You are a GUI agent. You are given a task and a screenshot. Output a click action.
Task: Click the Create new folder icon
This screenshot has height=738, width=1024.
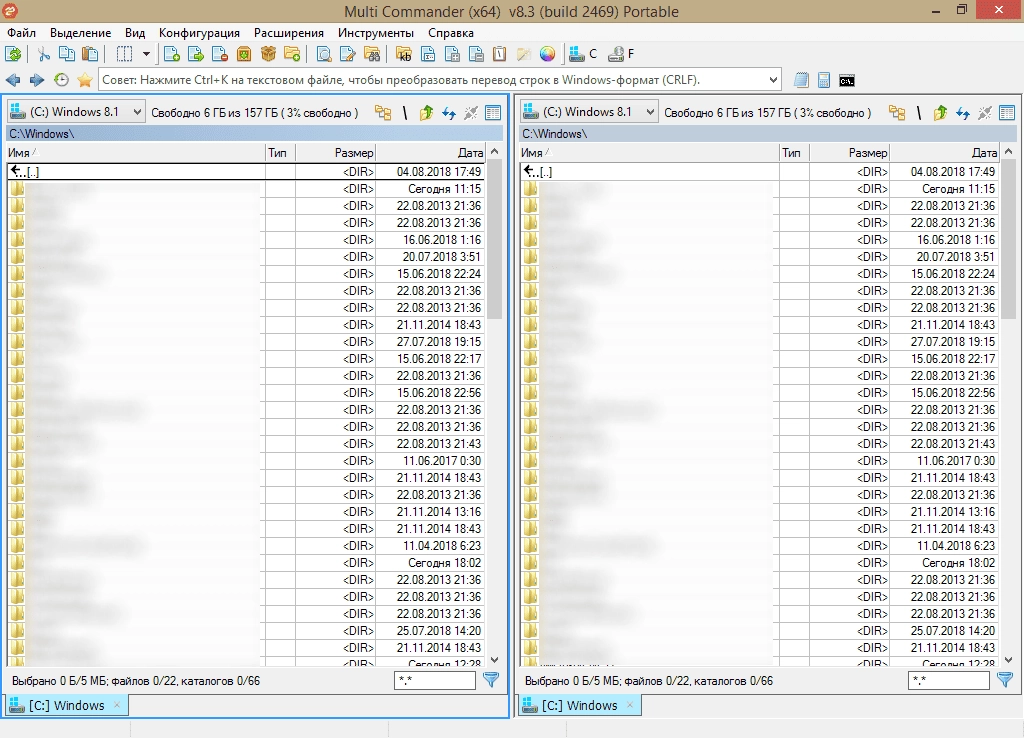[x=293, y=54]
